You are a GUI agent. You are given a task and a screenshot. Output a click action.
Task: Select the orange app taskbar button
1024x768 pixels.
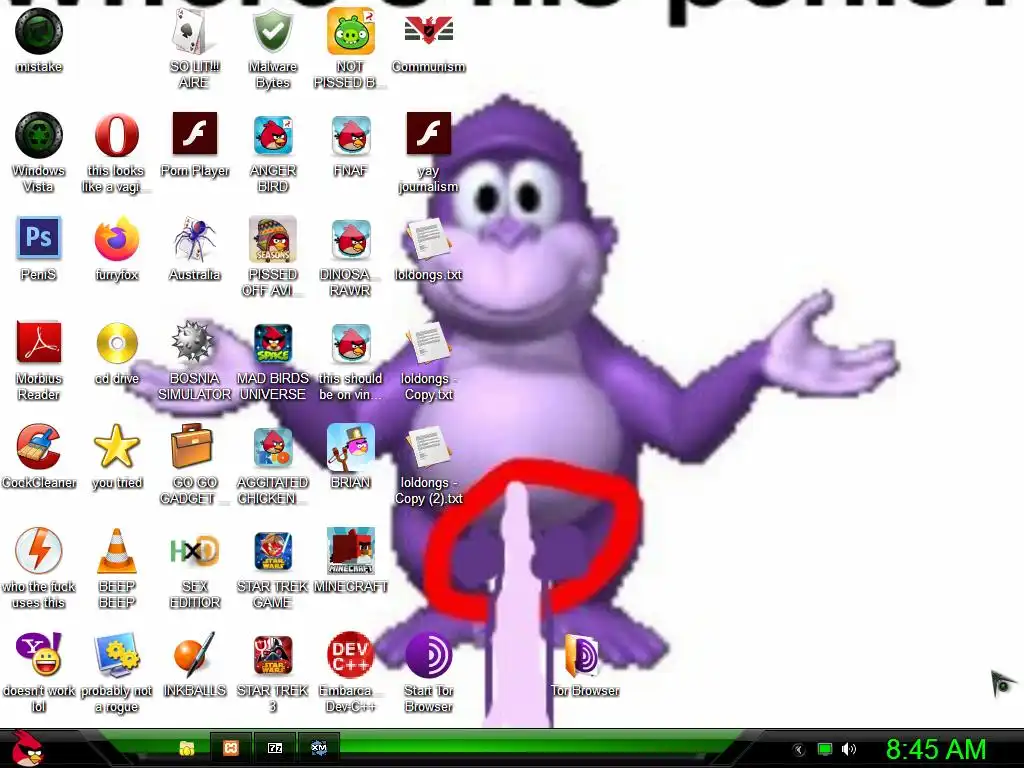pos(231,748)
